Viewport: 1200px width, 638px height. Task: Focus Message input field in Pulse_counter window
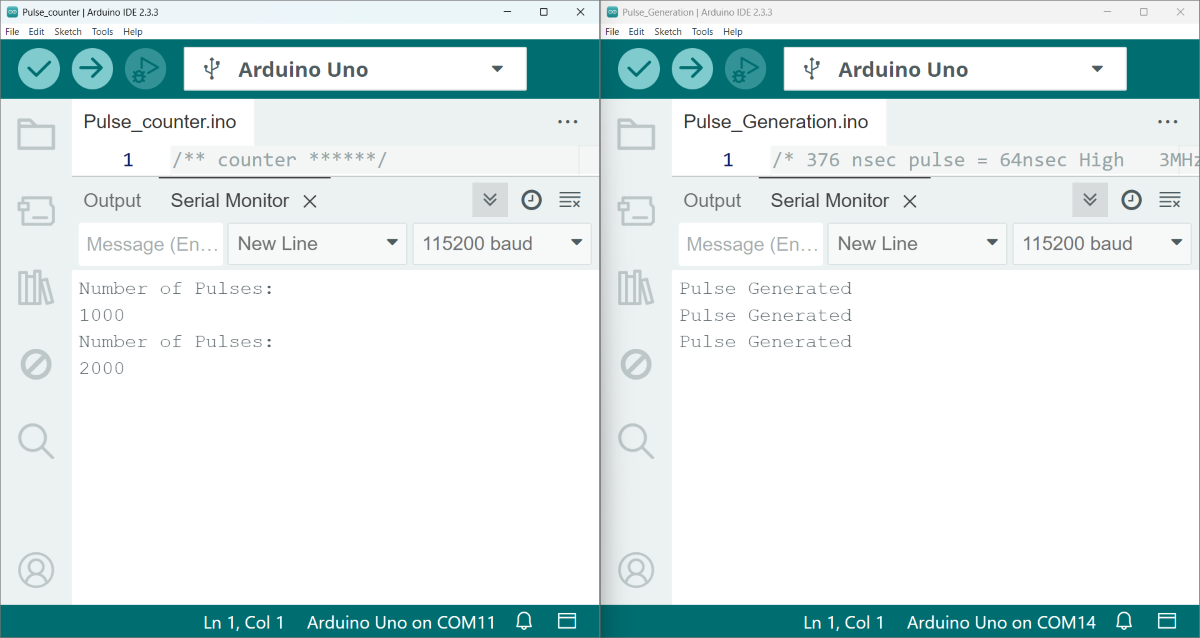pos(151,244)
